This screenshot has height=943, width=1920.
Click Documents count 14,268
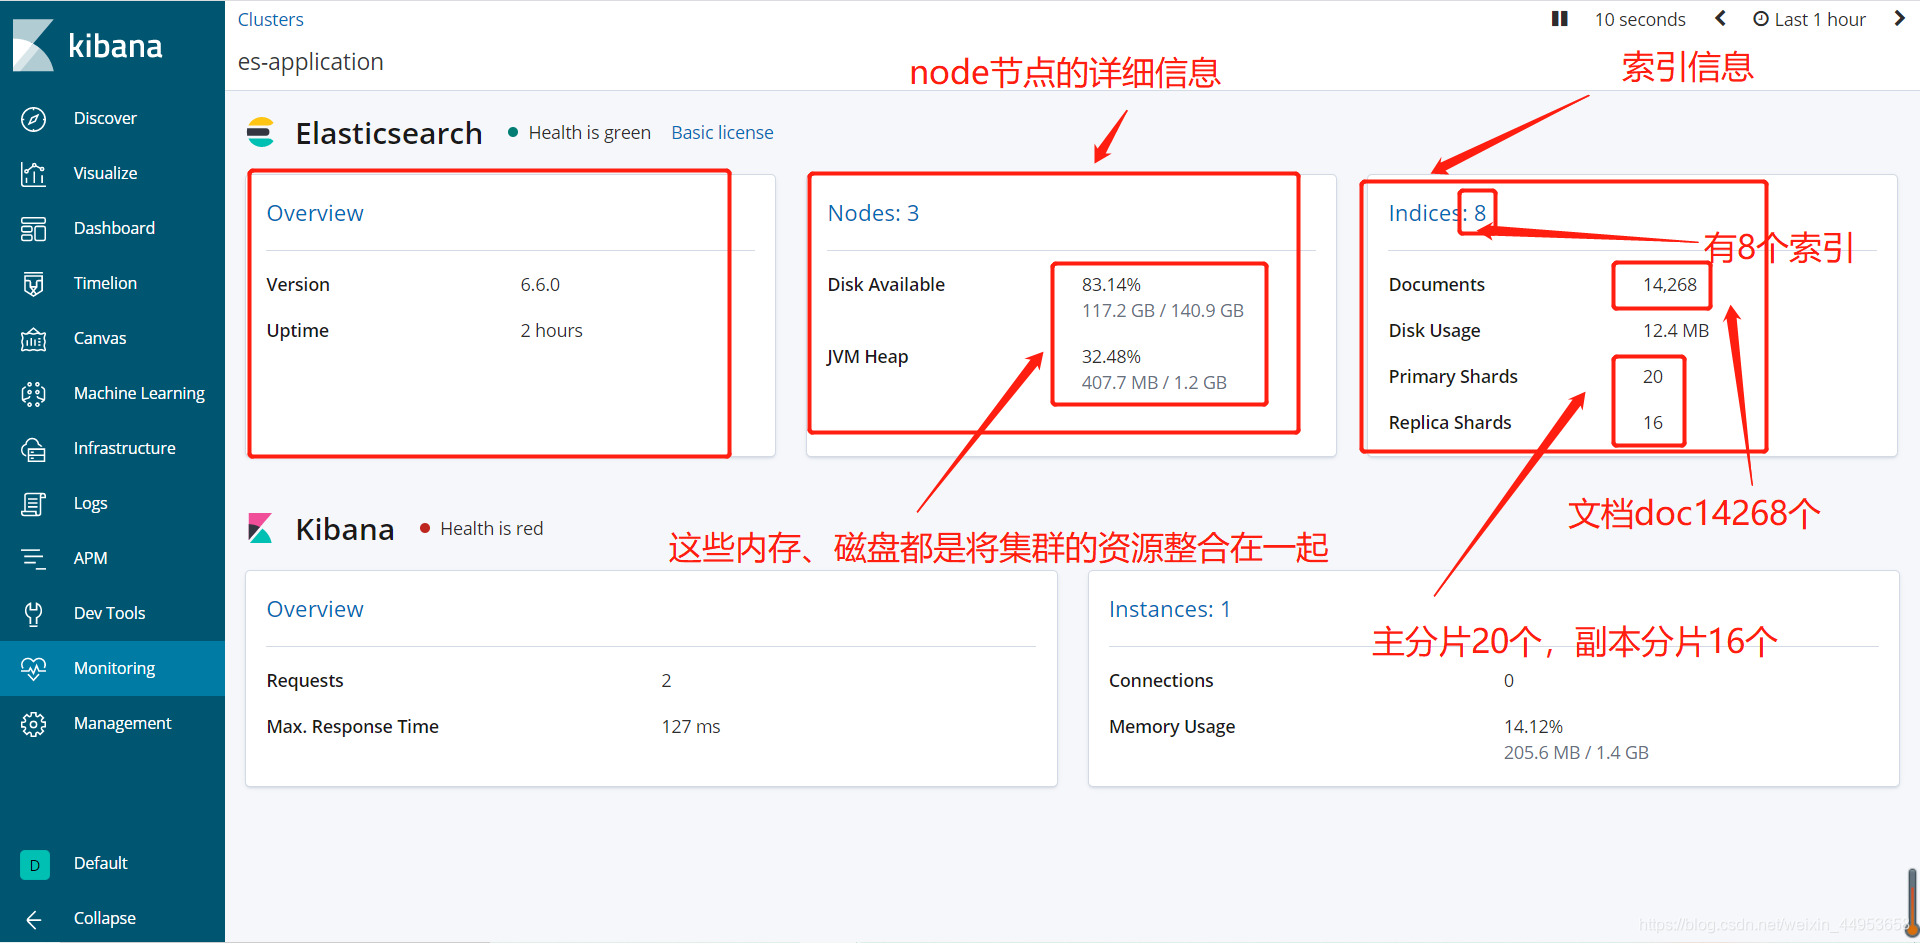(1669, 285)
